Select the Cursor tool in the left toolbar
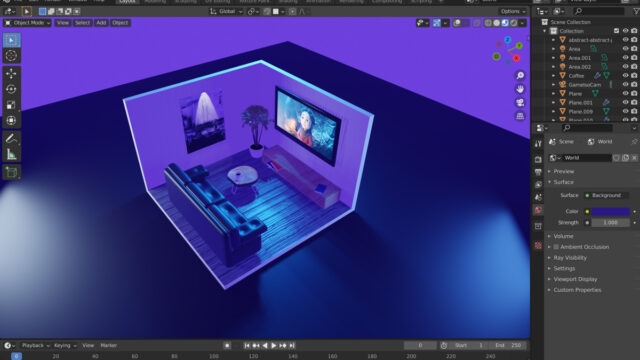640x360 pixels. coord(11,56)
